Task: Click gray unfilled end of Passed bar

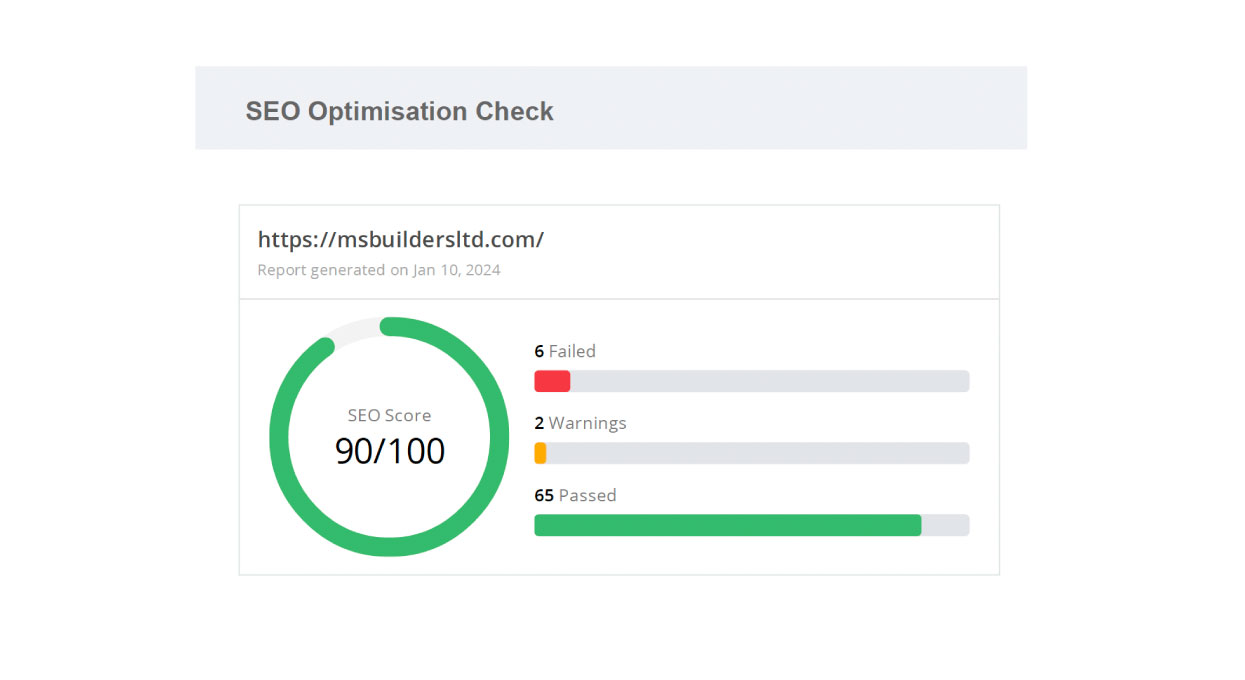Action: click(x=945, y=525)
